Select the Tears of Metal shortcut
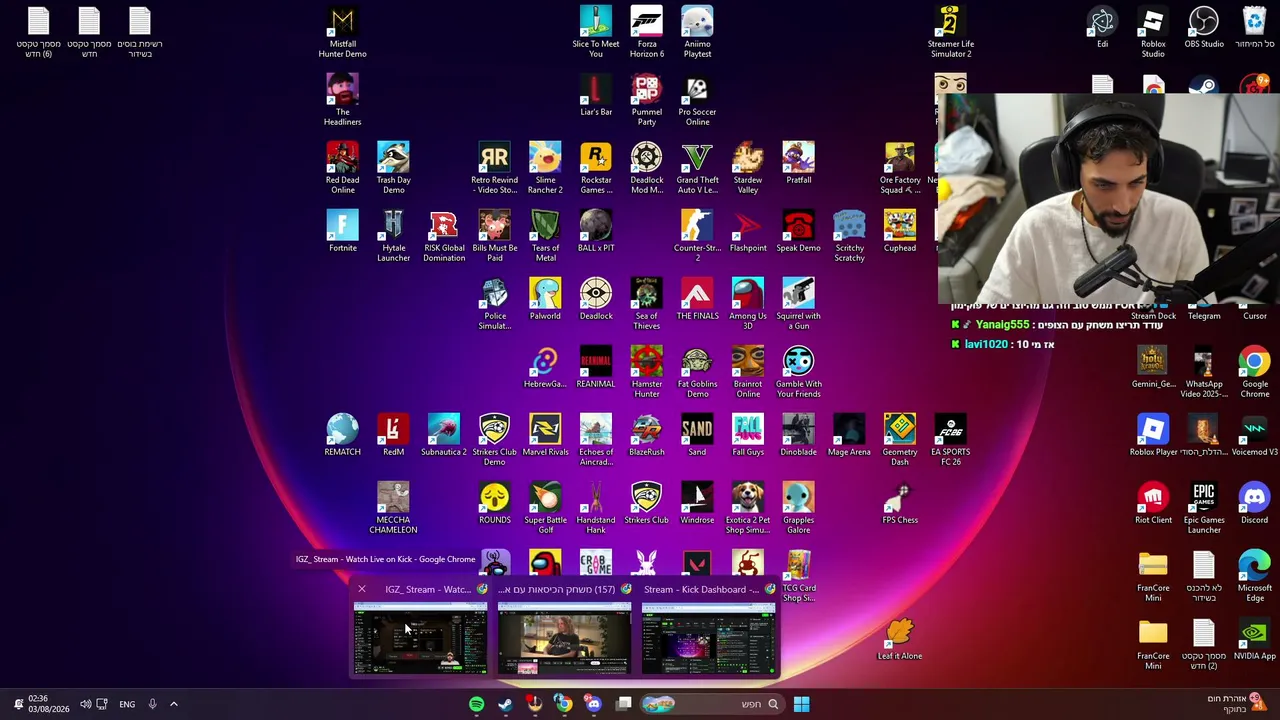Viewport: 1280px width, 720px height. pos(545,236)
